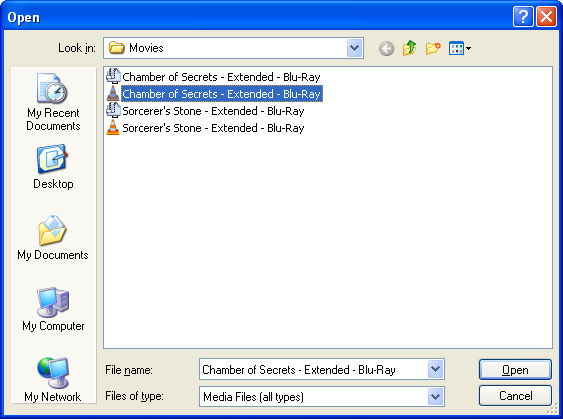The height and width of the screenshot is (419, 563).
Task: Select the first Chamber of Secrets file
Action: click(x=213, y=77)
